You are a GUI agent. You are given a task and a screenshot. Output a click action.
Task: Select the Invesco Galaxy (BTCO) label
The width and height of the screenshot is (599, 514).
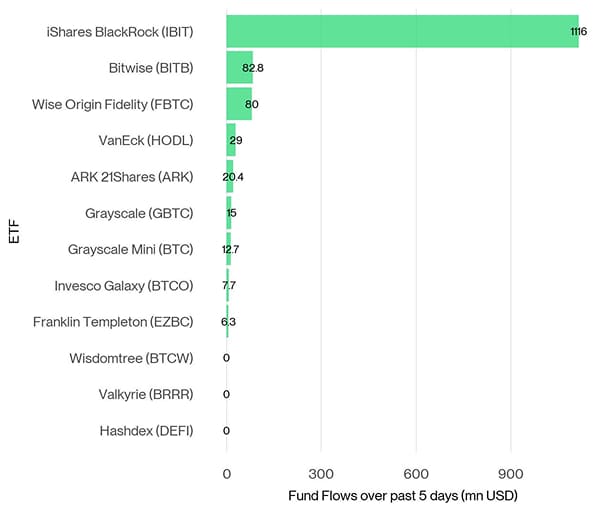124,286
